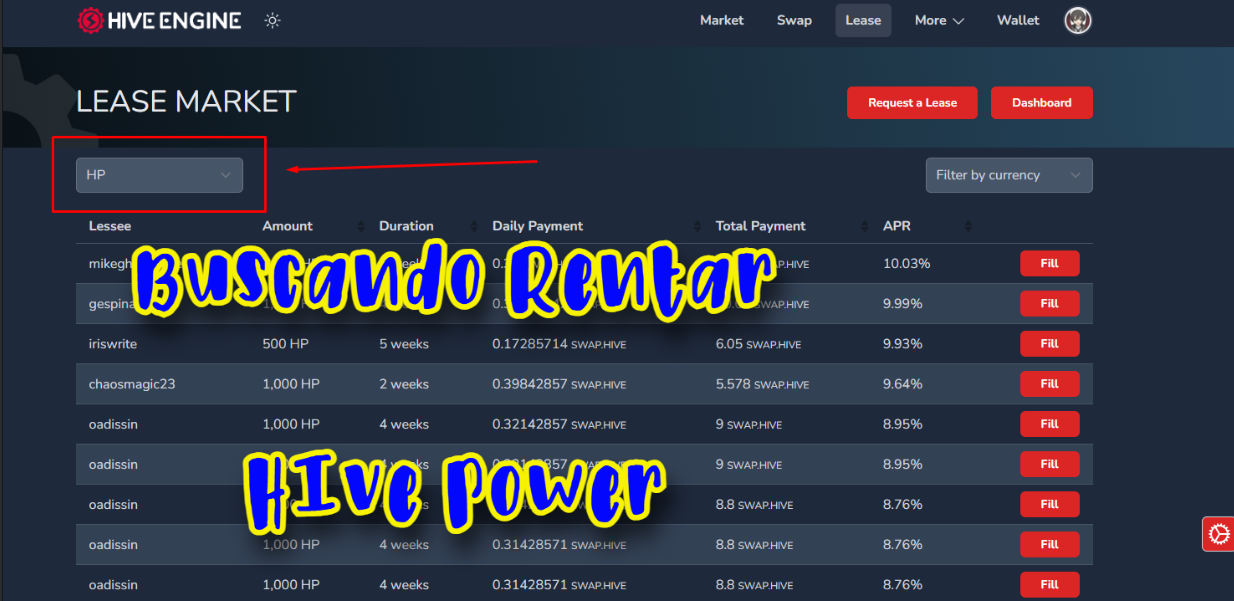Select lessee name chaosmagic23
Image resolution: width=1234 pixels, height=601 pixels.
click(132, 384)
